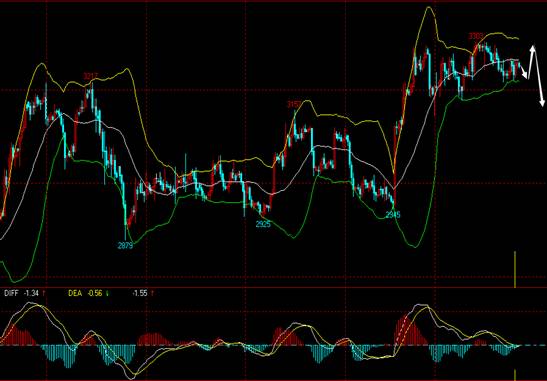This screenshot has height=381, width=547.
Task: Click the 2925 low price label
Action: 263,224
